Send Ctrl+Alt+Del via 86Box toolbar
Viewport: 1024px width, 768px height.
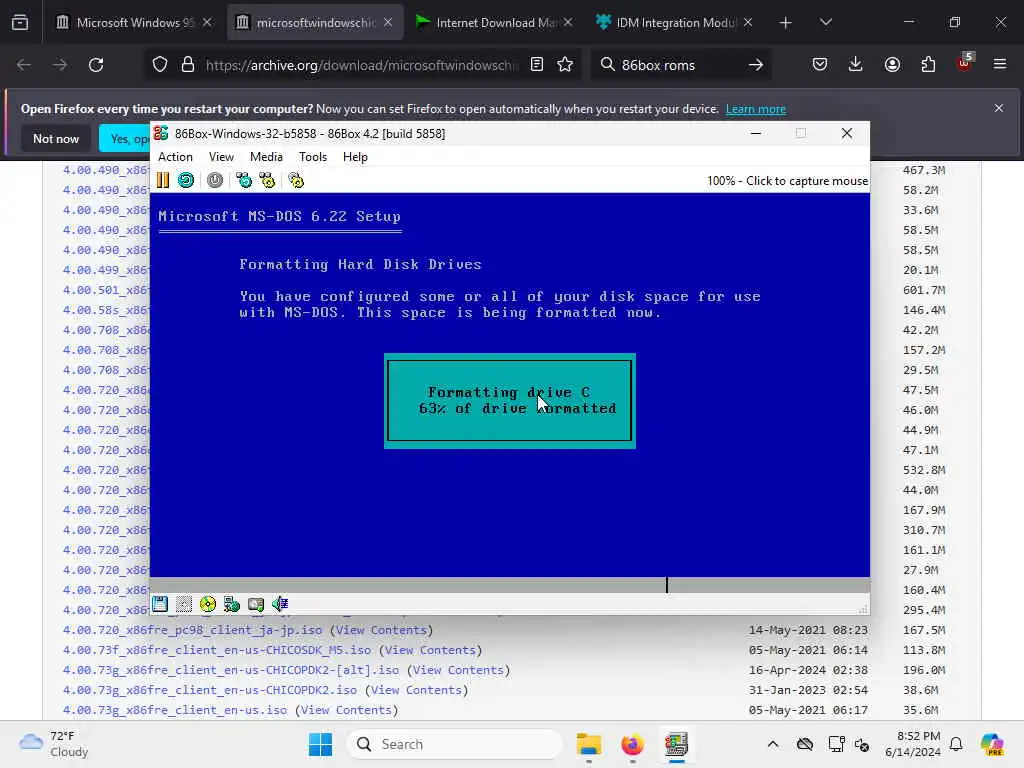[244, 180]
